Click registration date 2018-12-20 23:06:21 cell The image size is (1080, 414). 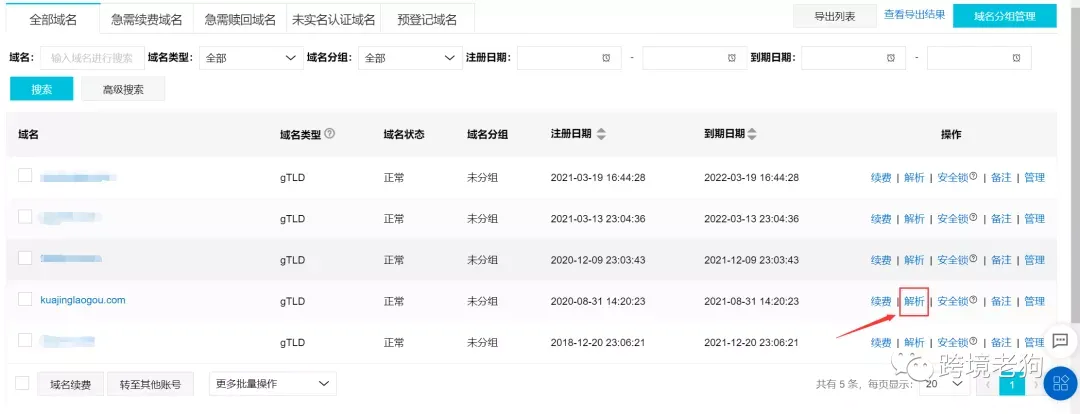[x=598, y=342]
